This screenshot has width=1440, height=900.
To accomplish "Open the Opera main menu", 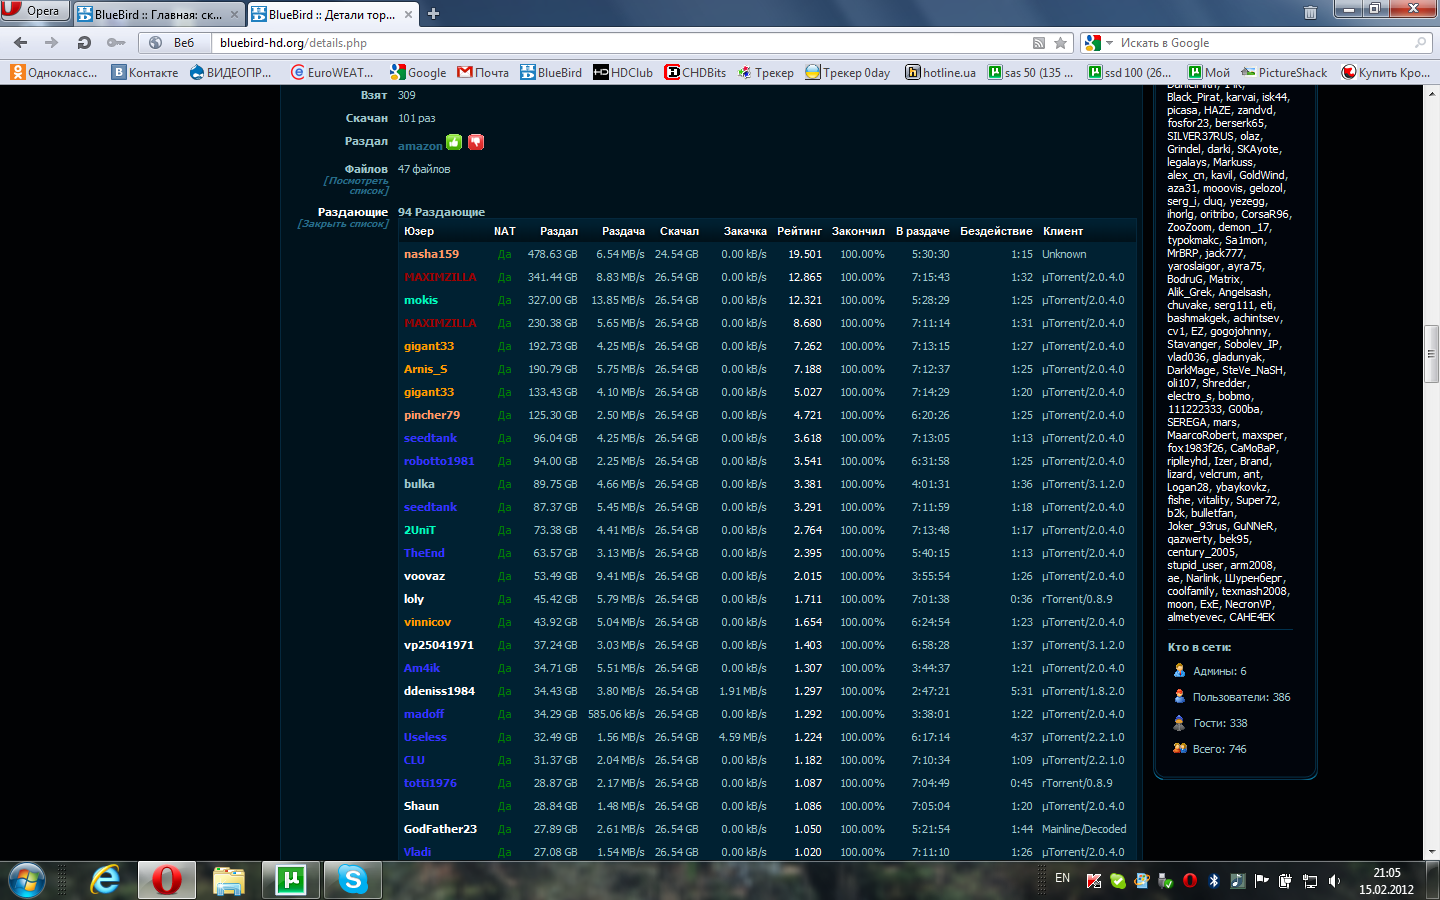I will coord(33,10).
